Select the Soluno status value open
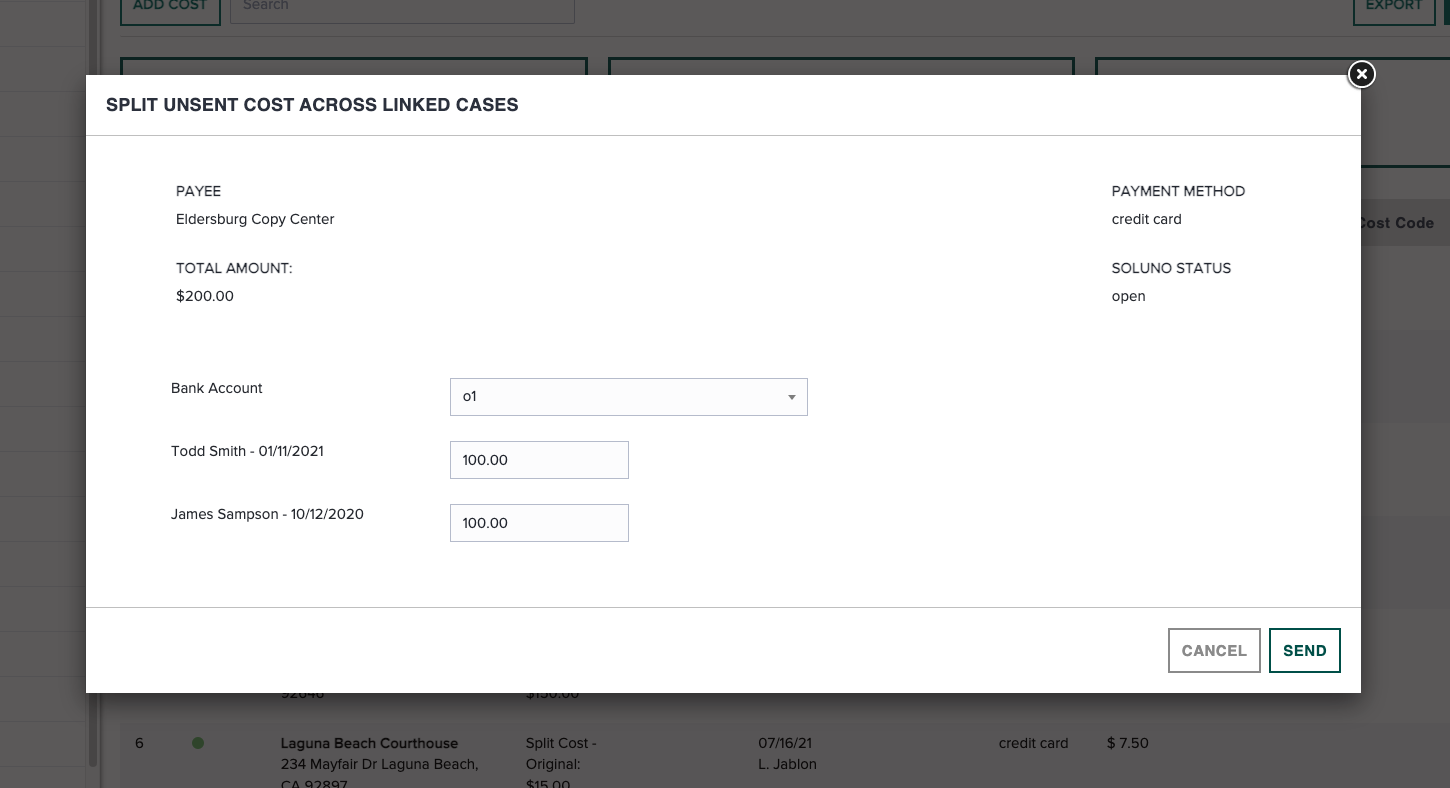Screen dimensions: 1450x788 point(1128,296)
